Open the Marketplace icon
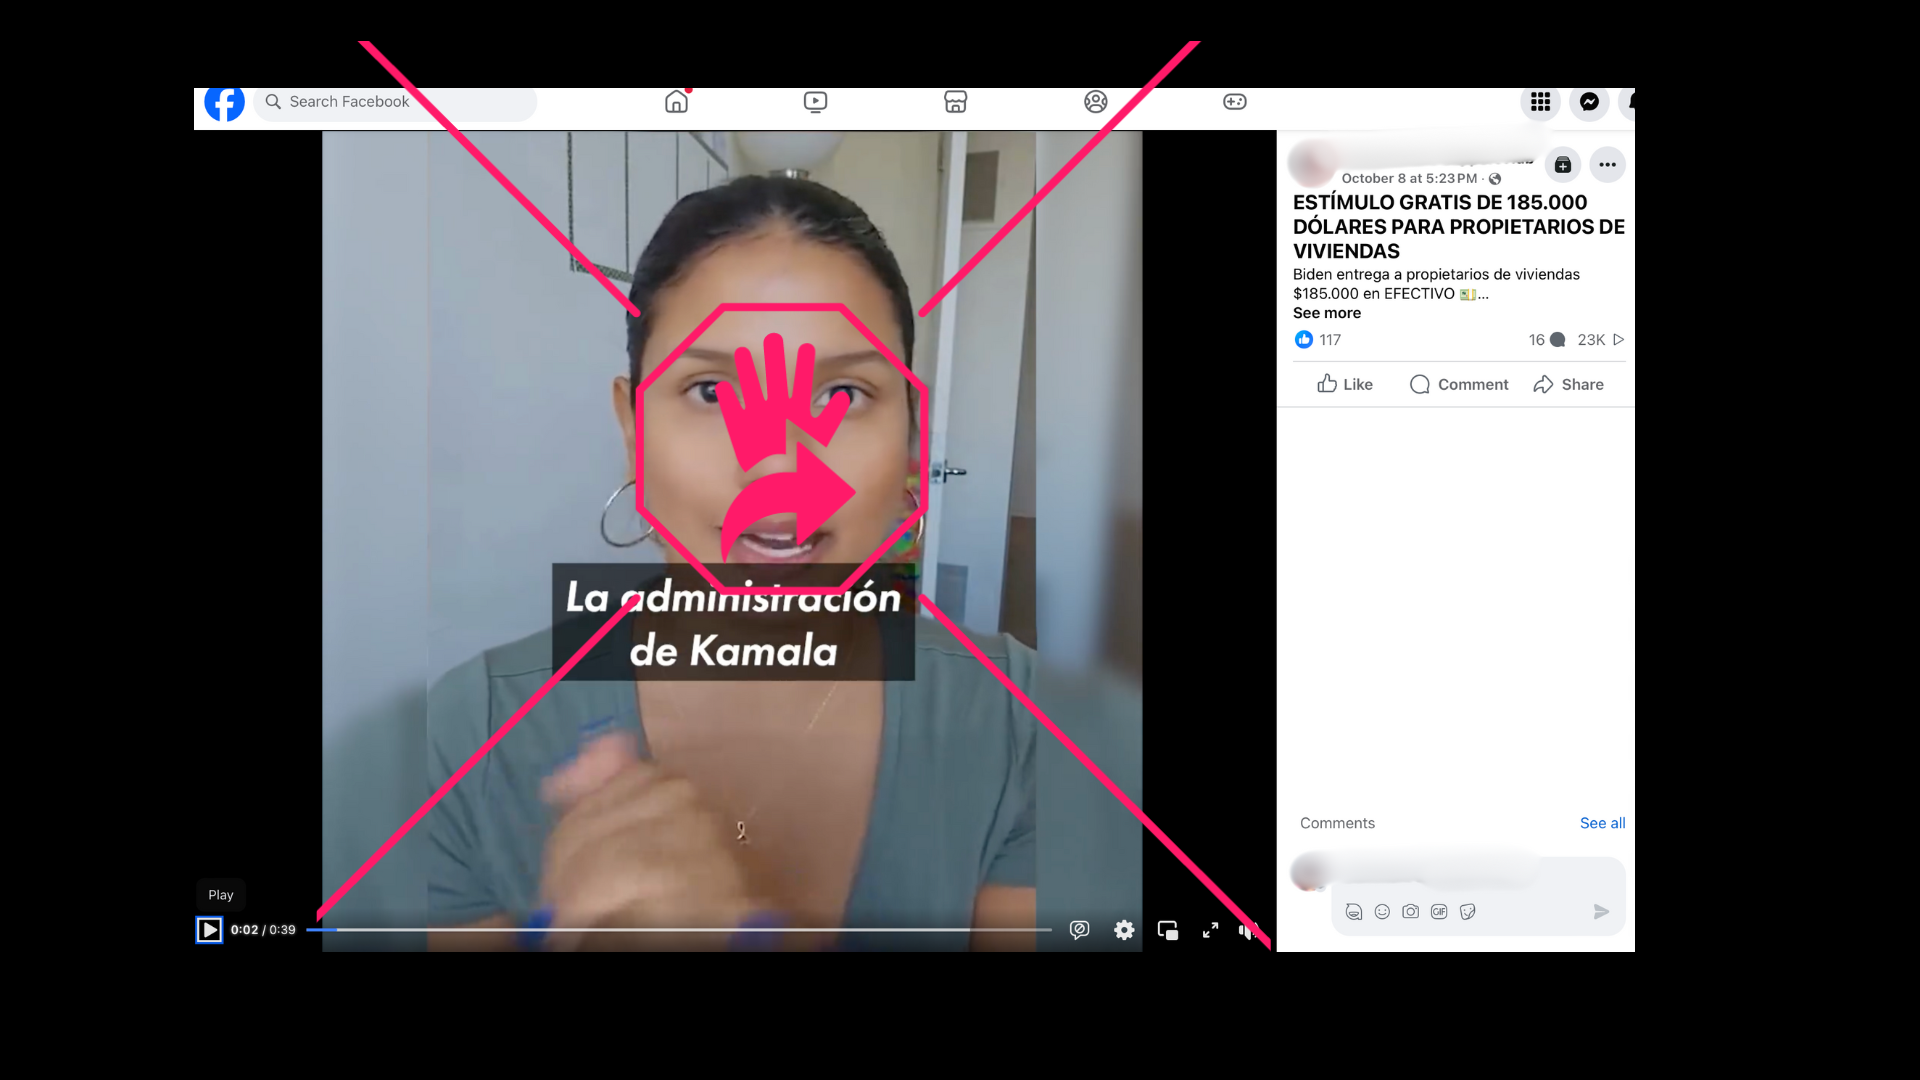 coord(955,102)
